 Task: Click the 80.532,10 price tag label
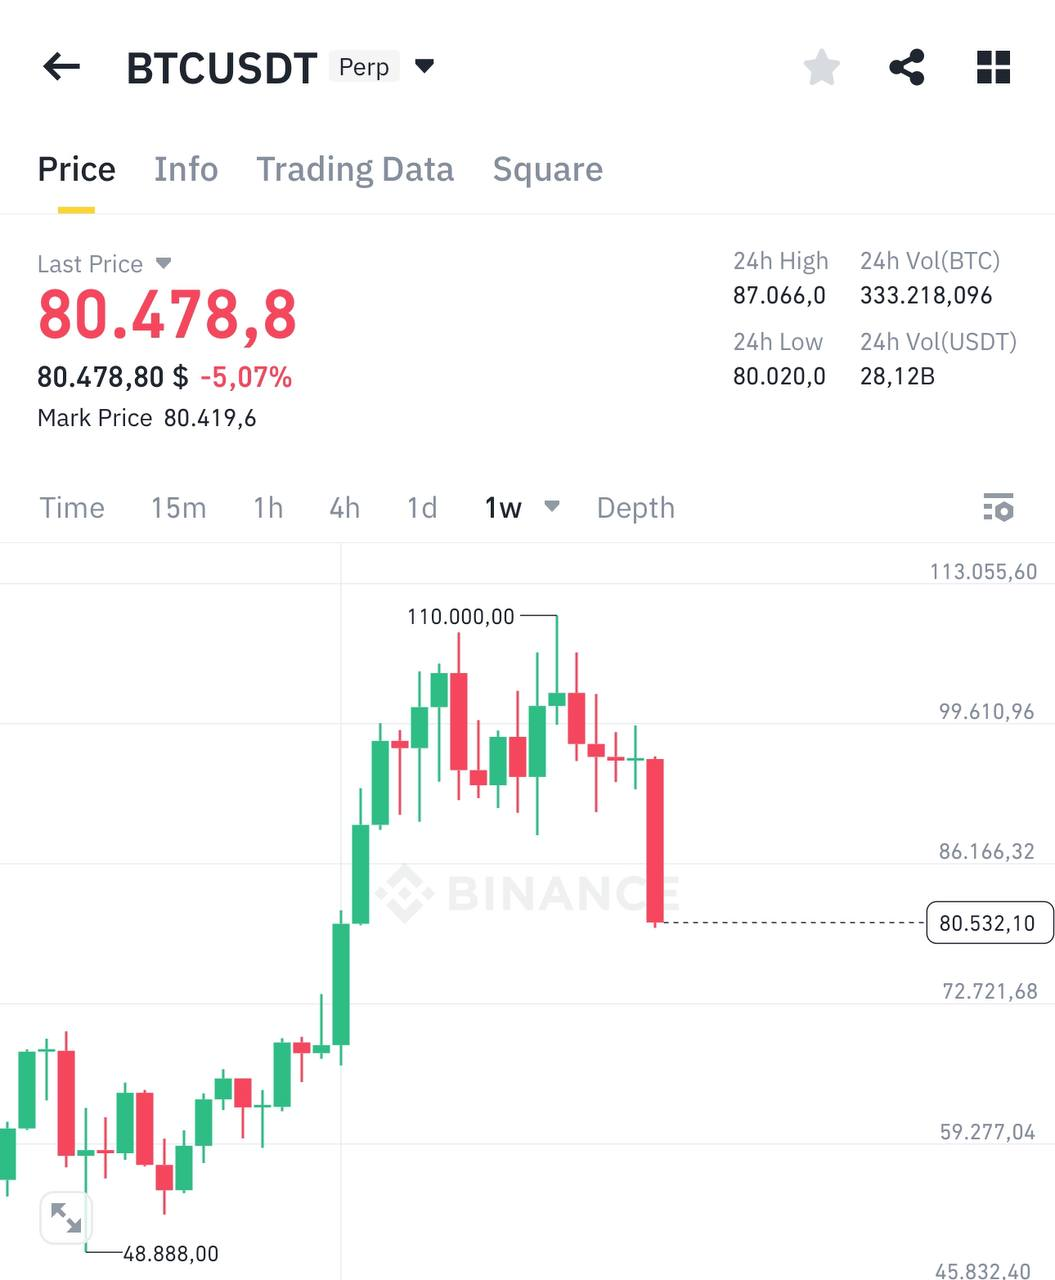tap(989, 923)
